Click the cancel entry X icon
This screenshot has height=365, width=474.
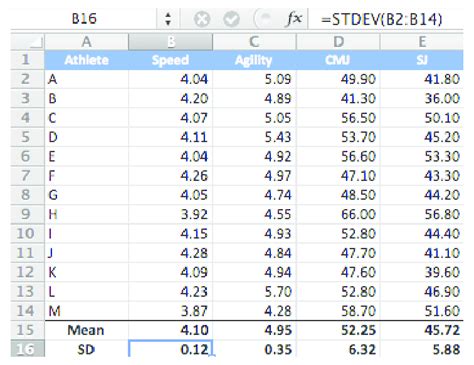click(x=202, y=19)
